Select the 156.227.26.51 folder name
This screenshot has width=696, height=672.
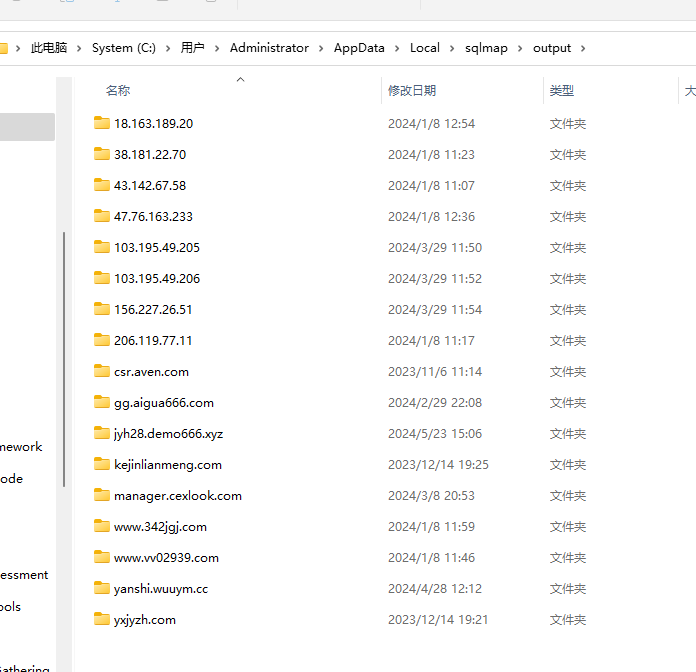153,310
